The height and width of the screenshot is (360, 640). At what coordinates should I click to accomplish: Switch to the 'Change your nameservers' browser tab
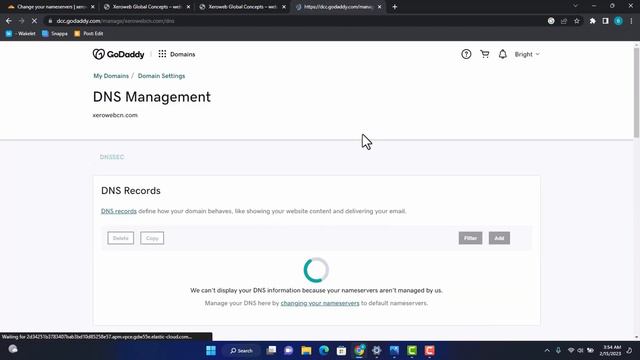point(51,7)
